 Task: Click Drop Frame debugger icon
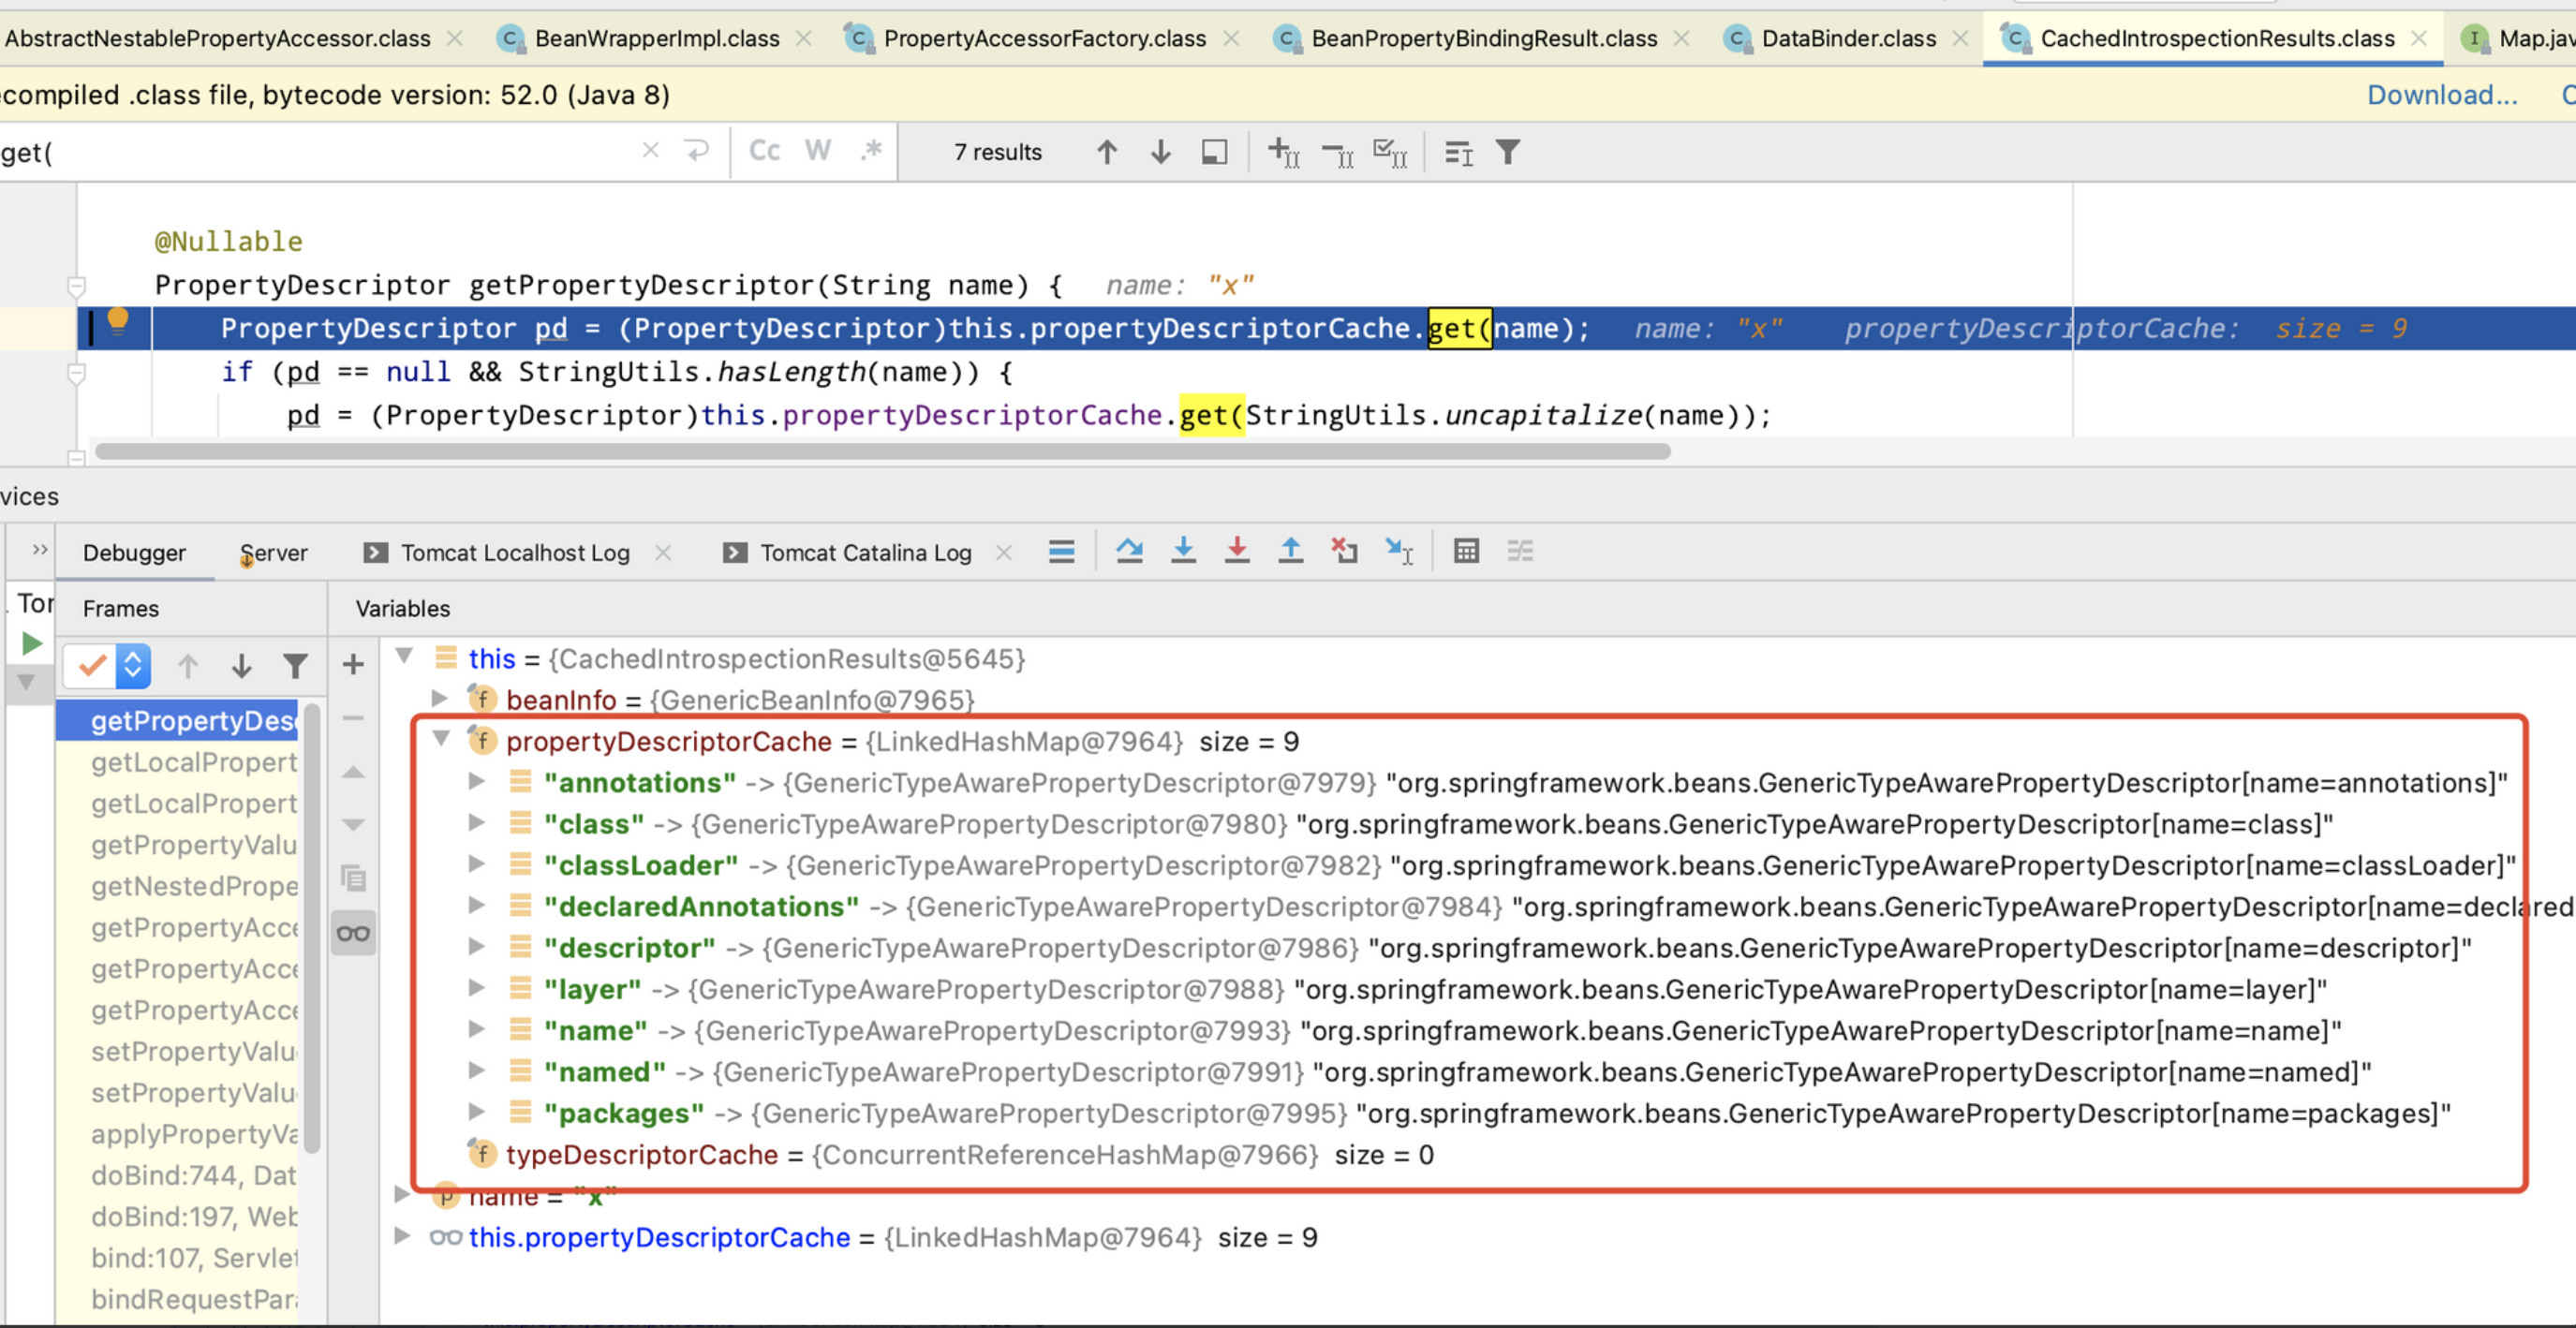tap(1344, 551)
